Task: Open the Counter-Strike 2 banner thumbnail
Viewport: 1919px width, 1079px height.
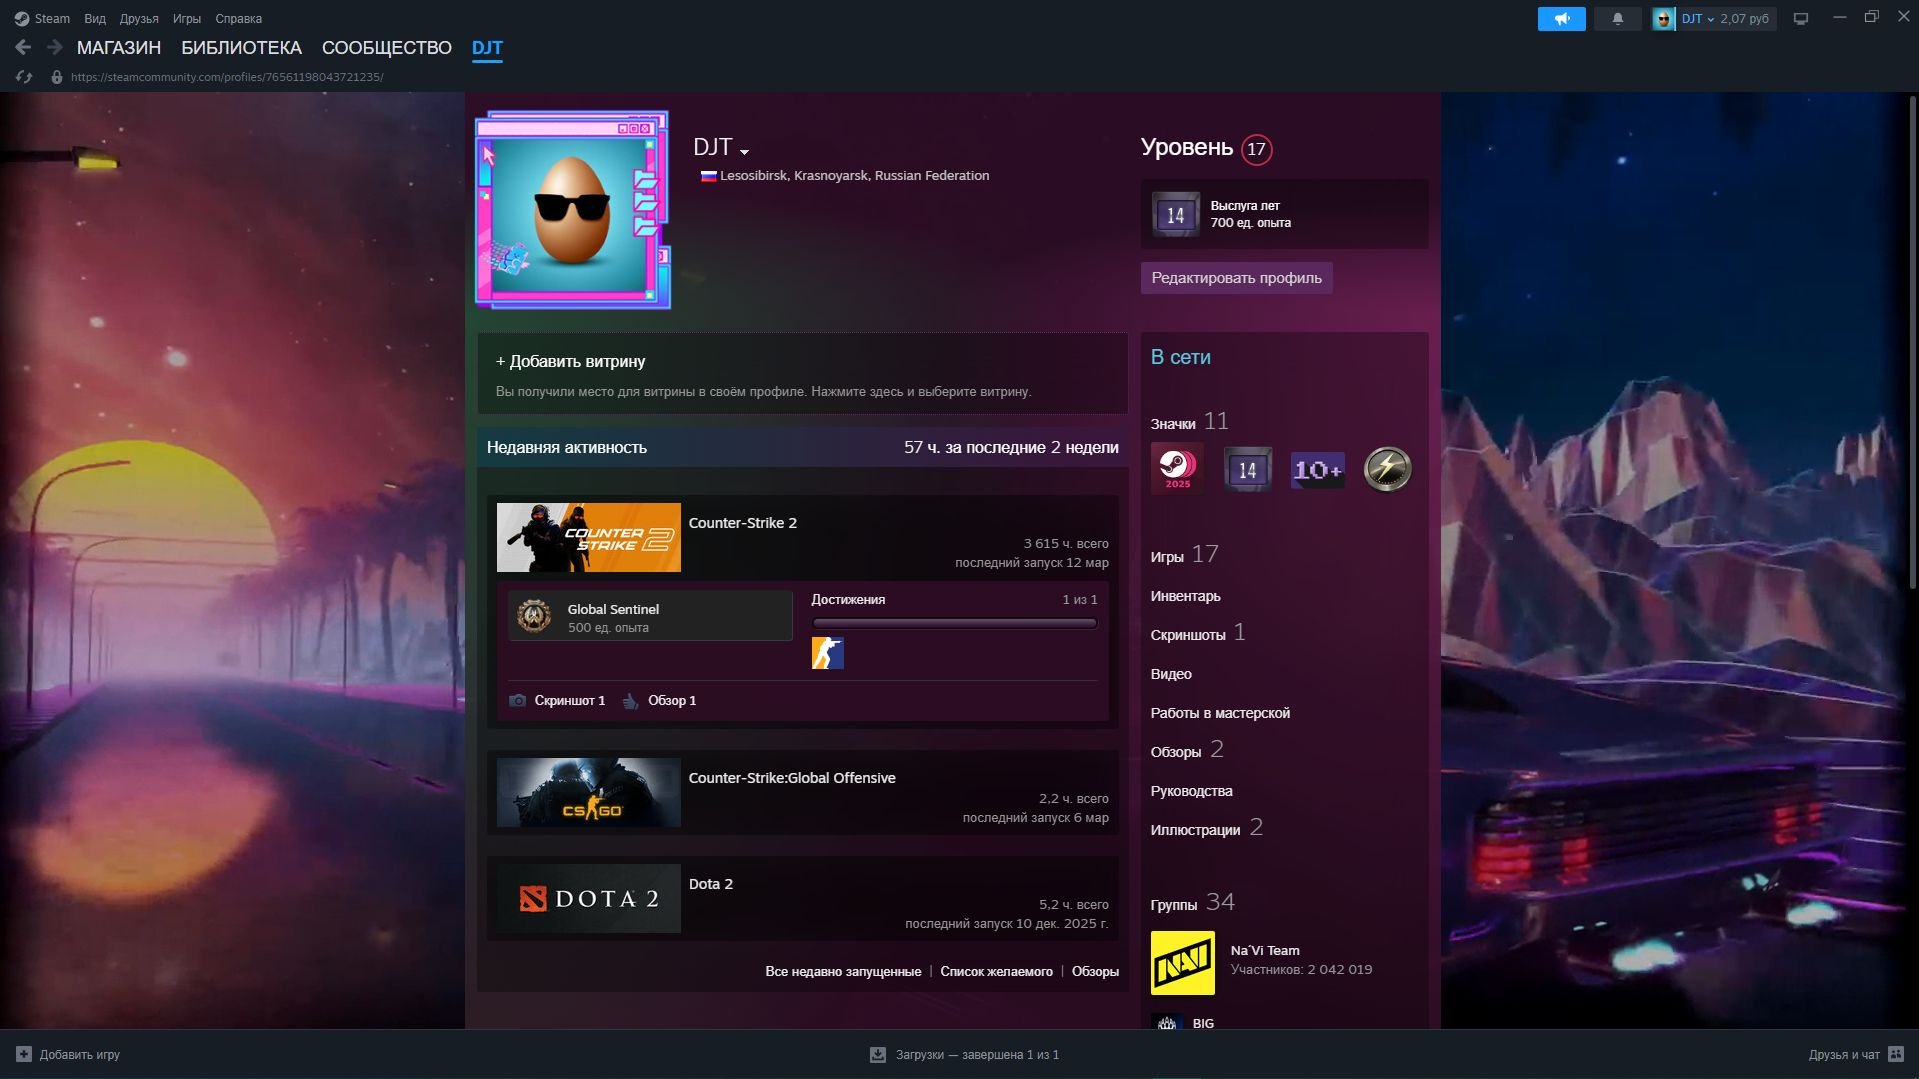Action: pos(589,537)
